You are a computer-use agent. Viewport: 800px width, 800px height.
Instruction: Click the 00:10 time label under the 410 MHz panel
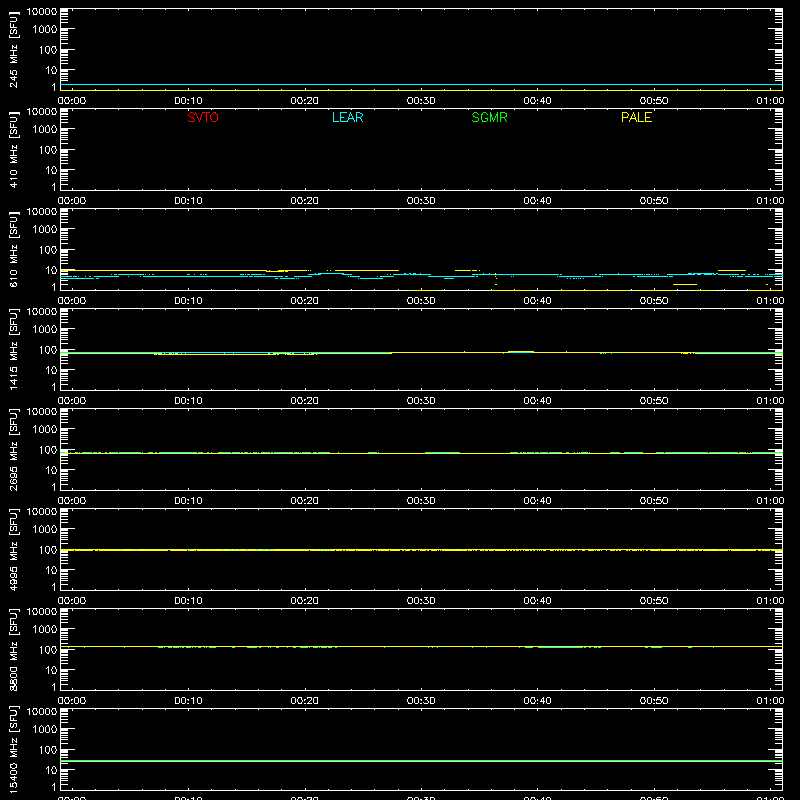[188, 201]
